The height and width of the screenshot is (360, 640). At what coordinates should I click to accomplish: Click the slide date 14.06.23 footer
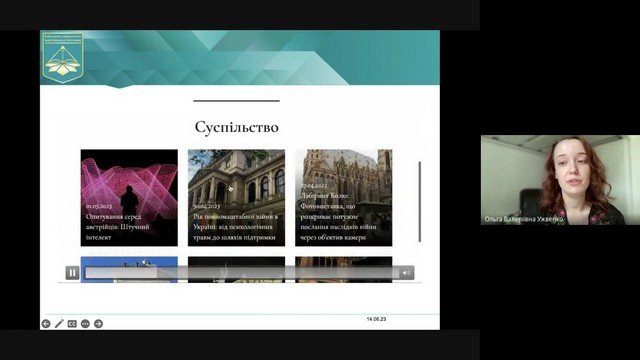(x=376, y=319)
